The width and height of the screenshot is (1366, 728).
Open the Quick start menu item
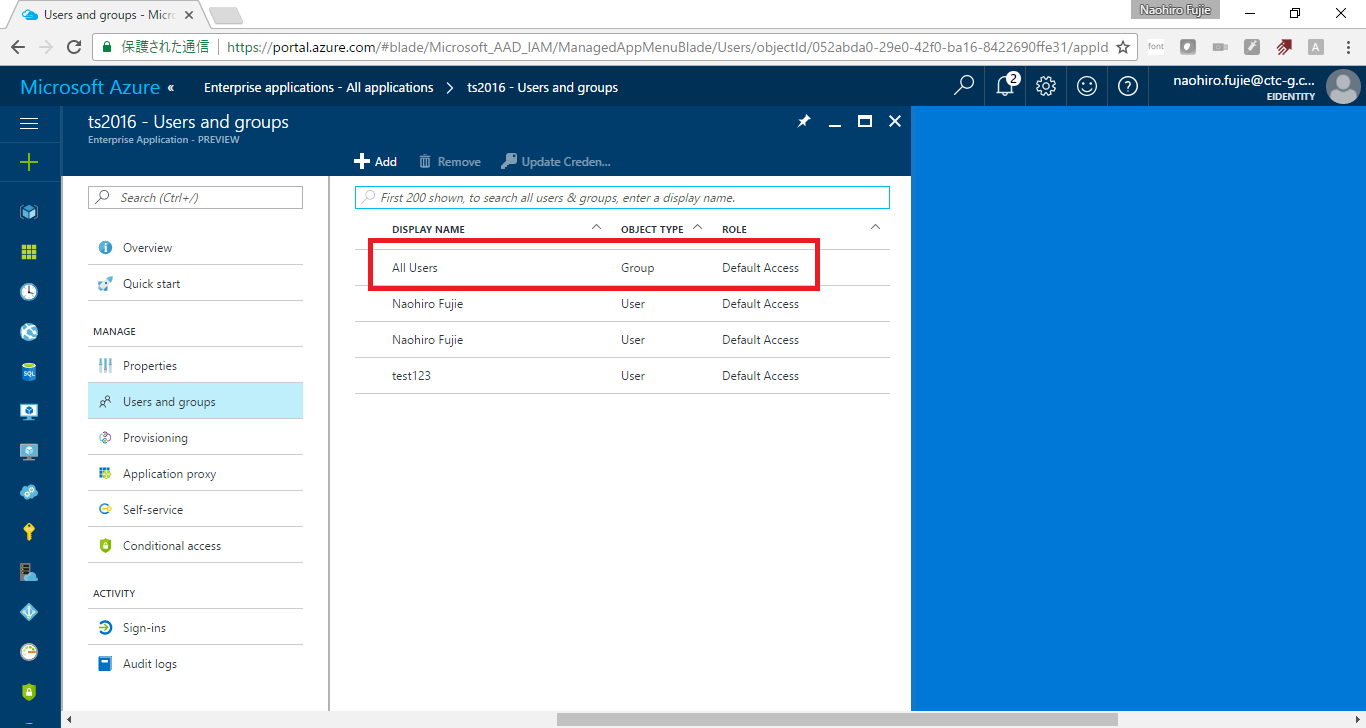tap(195, 284)
